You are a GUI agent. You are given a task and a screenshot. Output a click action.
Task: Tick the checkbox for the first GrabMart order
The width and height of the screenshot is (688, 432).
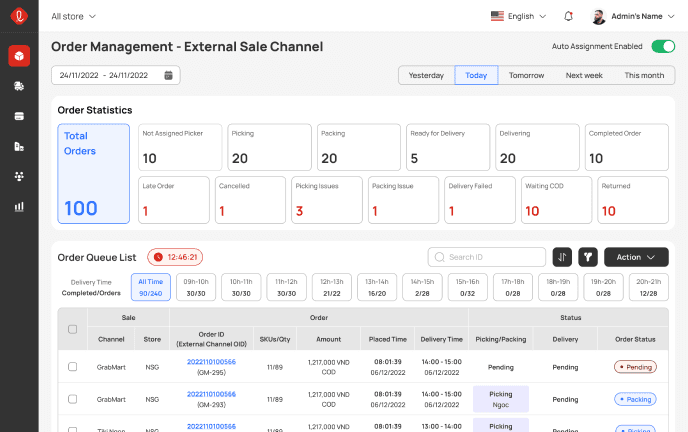coord(72,367)
